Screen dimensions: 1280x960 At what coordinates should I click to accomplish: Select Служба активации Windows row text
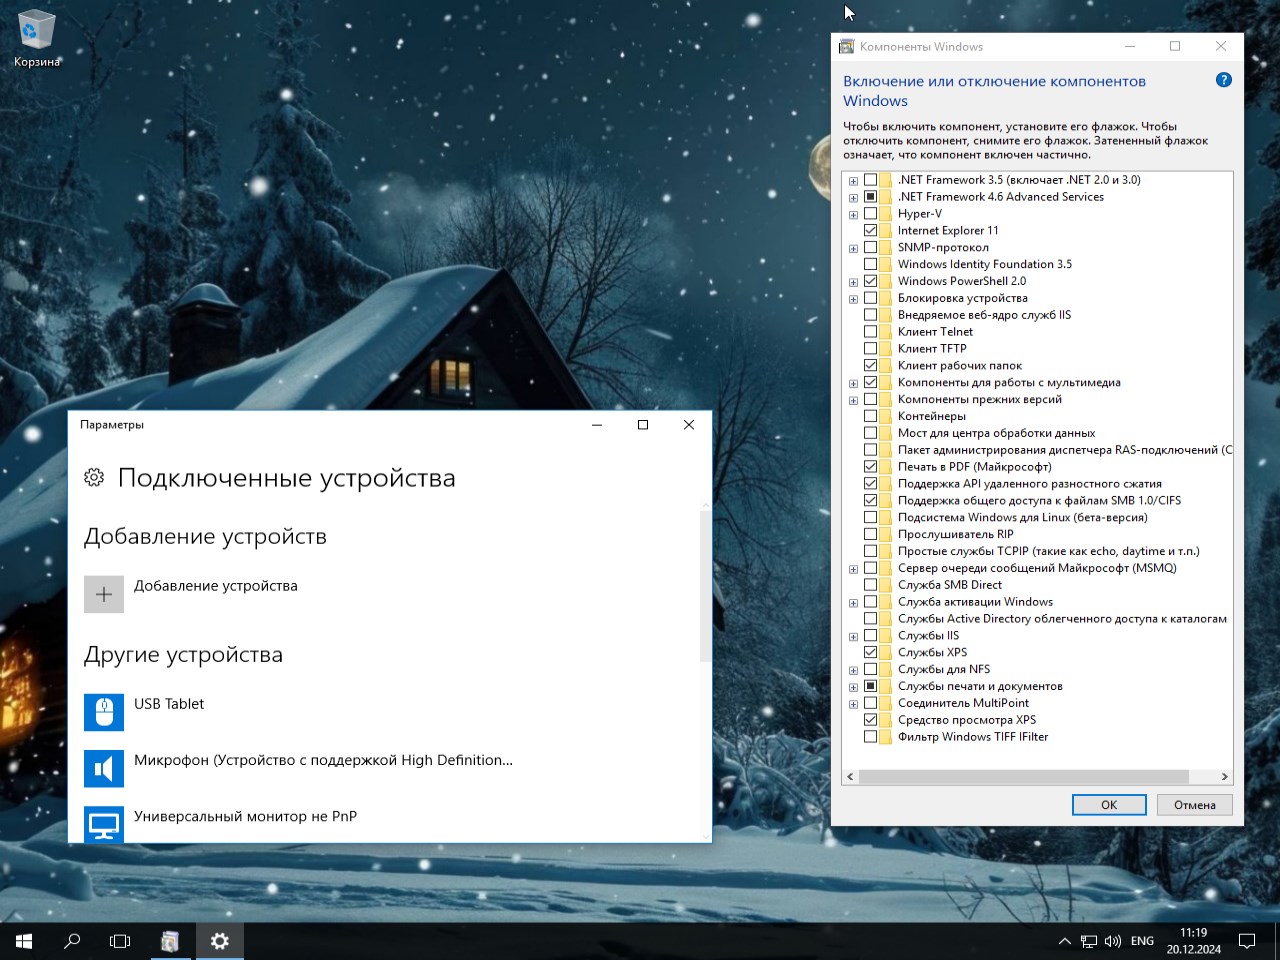pyautogui.click(x=975, y=602)
